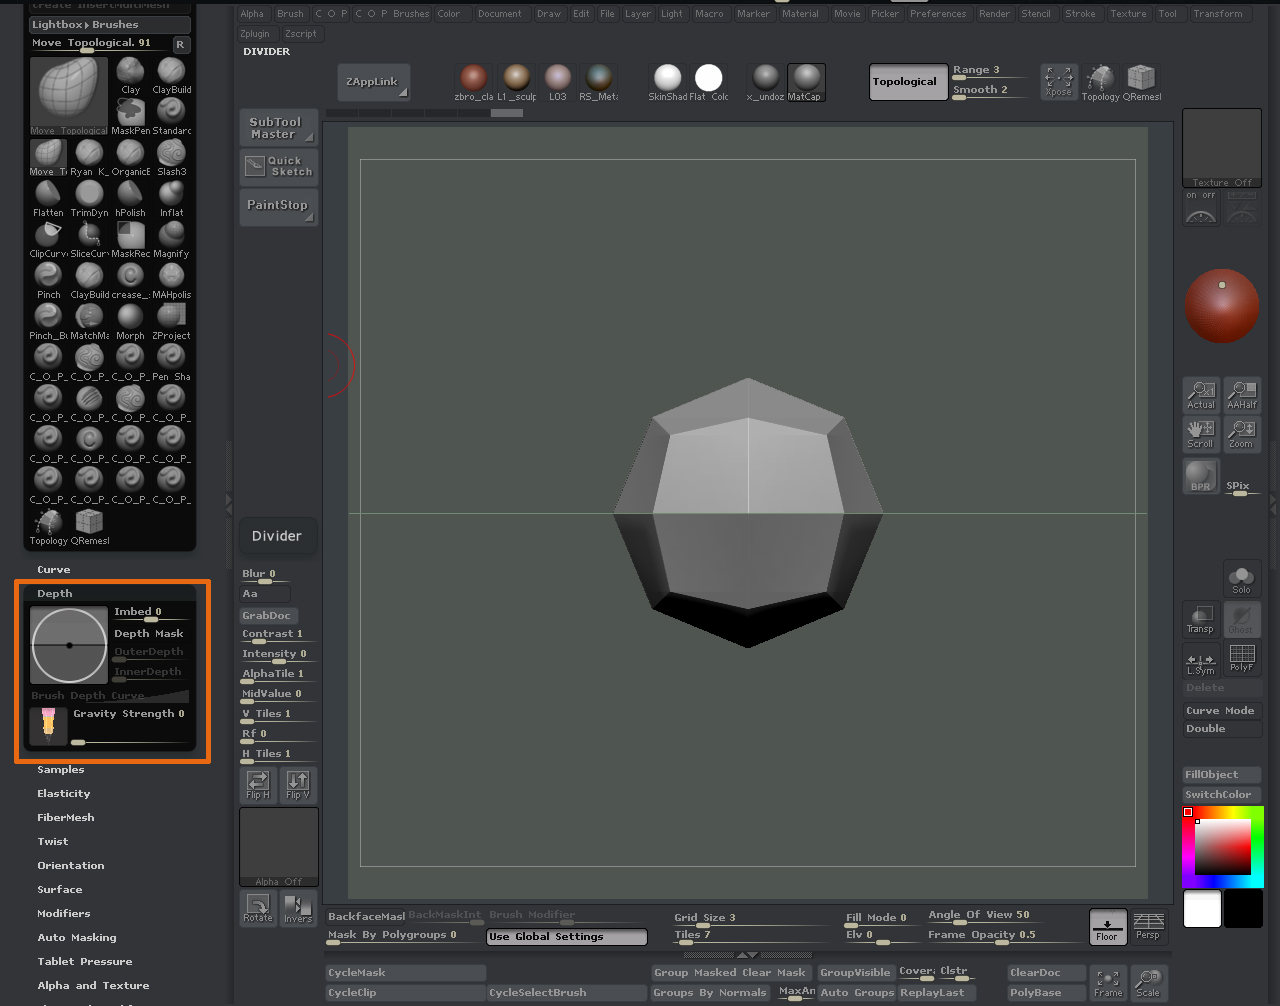
Task: Collapse the Depth section header
Action: (x=55, y=593)
